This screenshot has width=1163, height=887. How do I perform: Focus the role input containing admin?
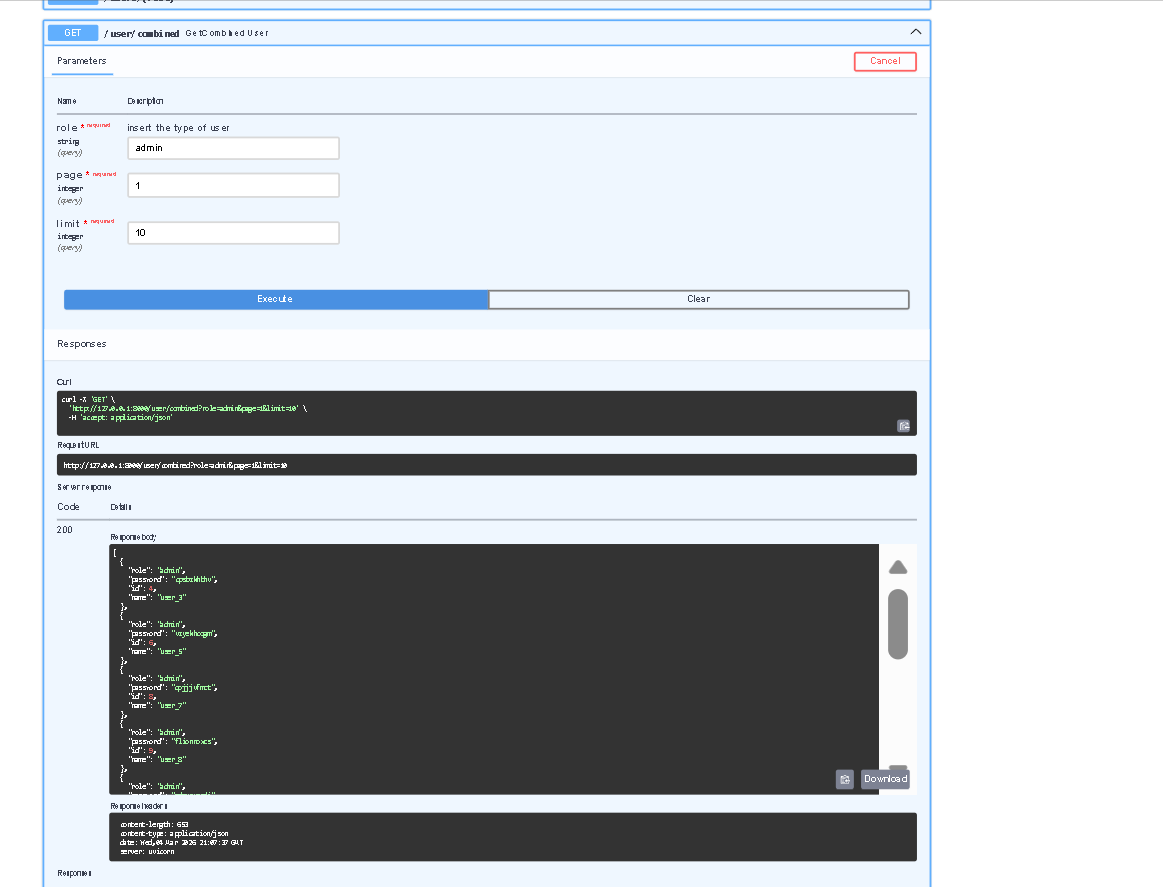234,148
